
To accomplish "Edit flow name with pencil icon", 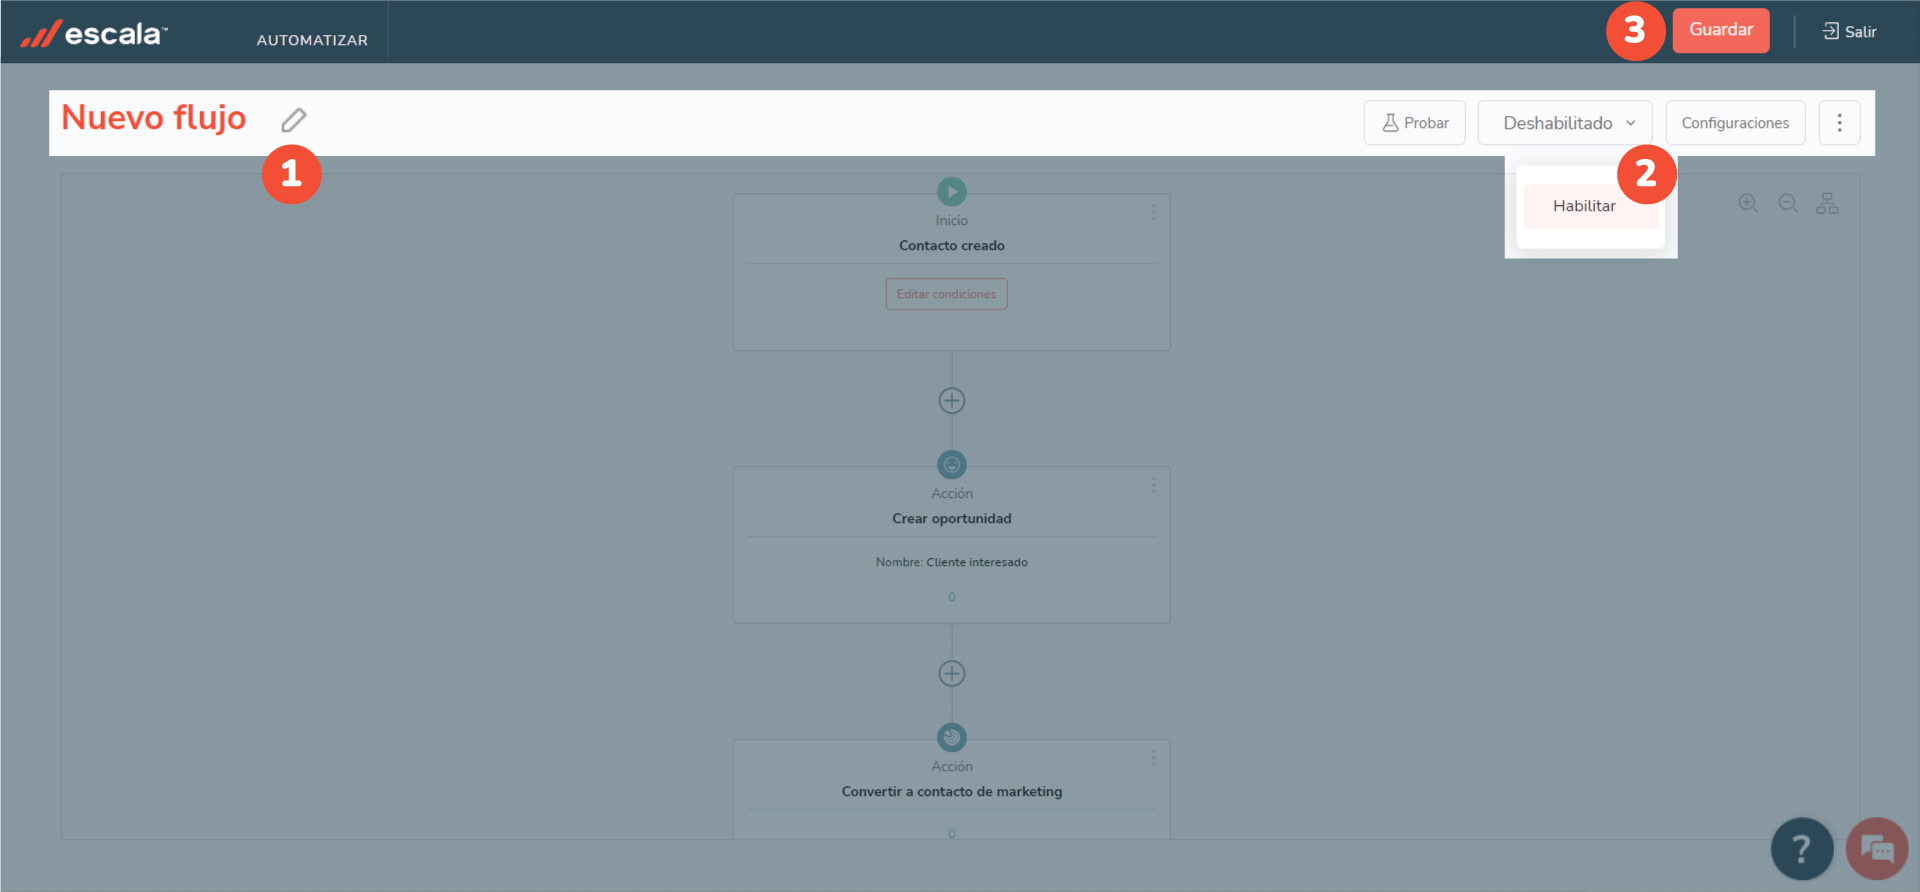I will [x=293, y=120].
